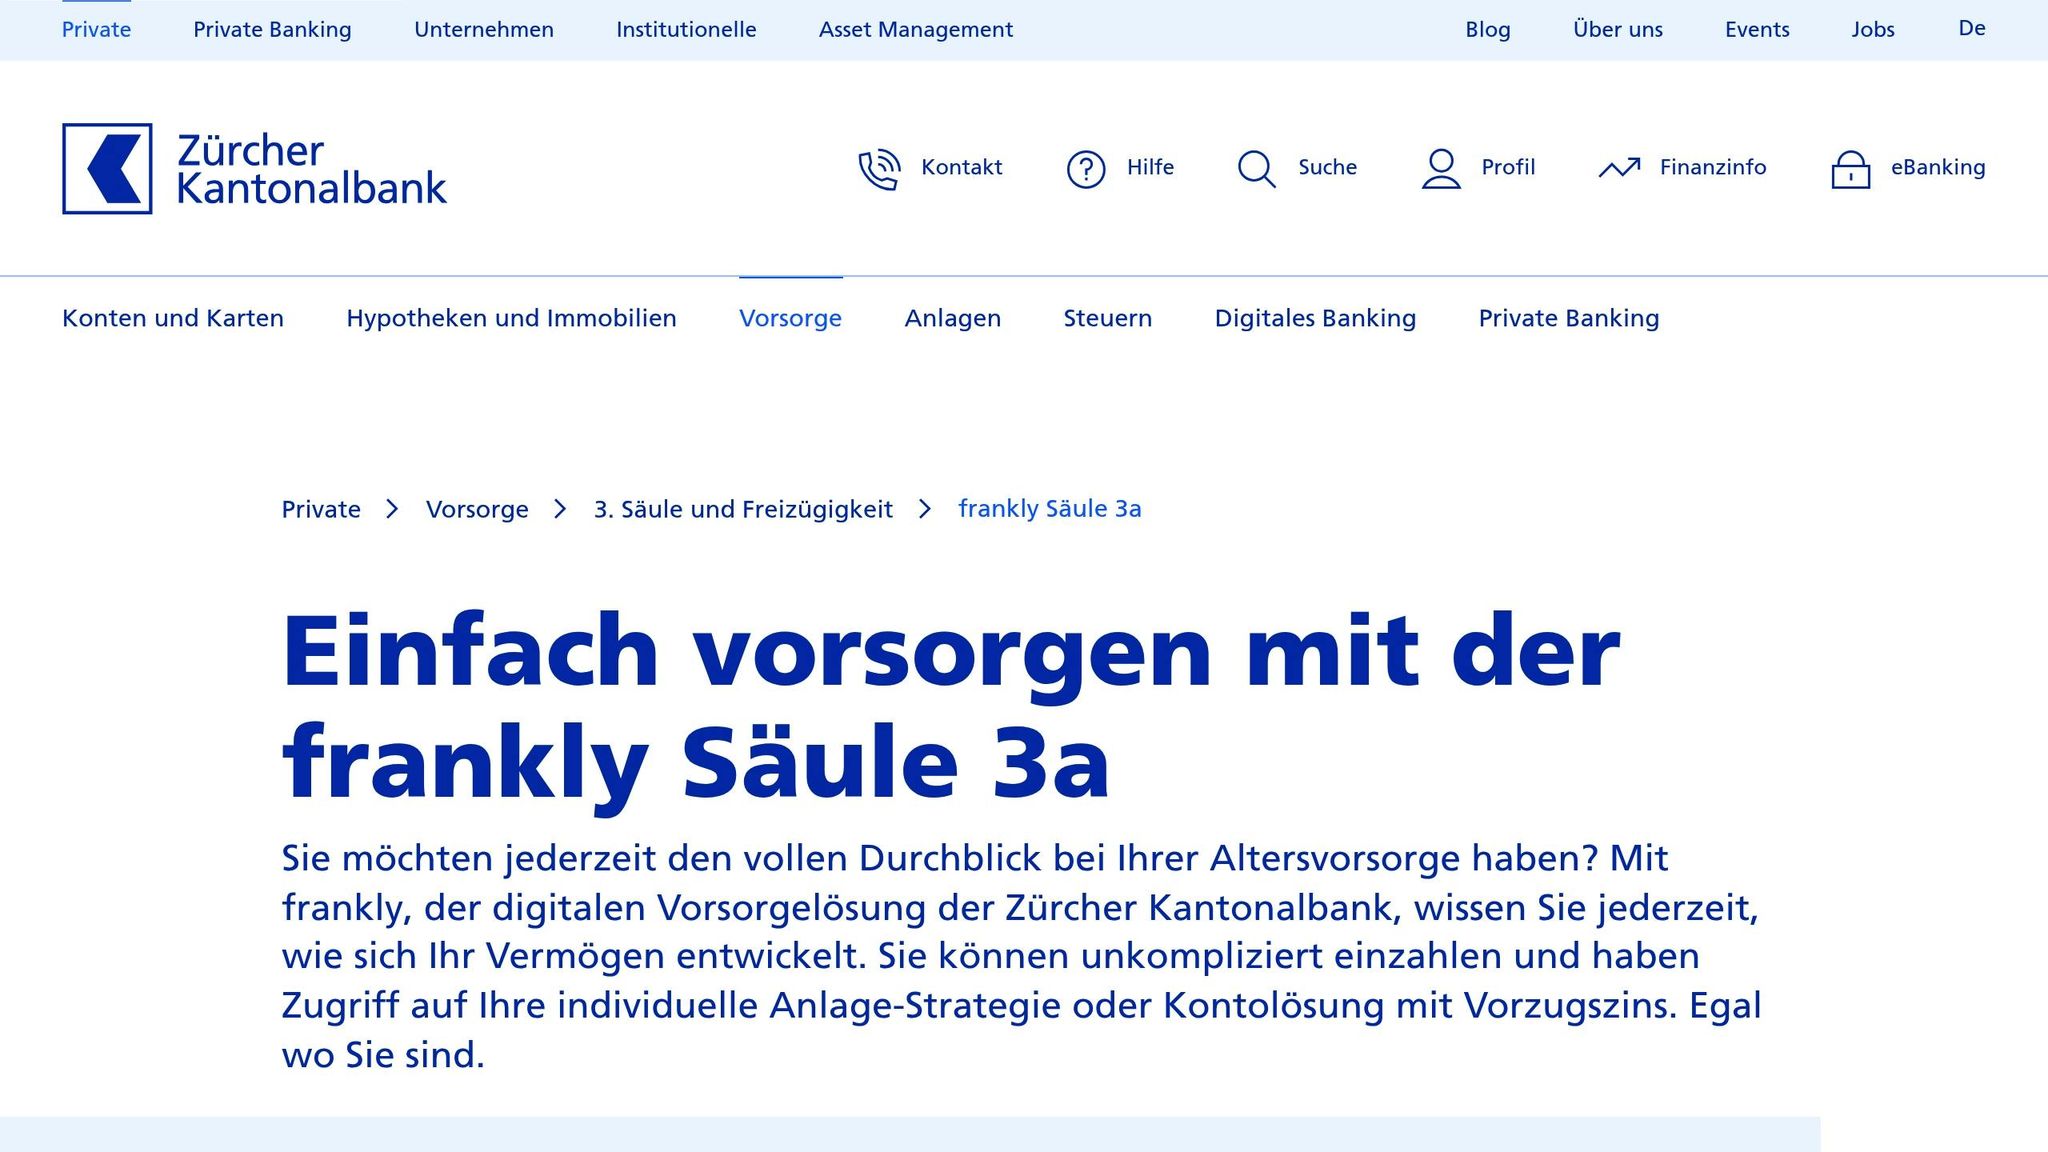Image resolution: width=2048 pixels, height=1152 pixels.
Task: Open Hilfe via question mark icon
Action: coord(1085,169)
